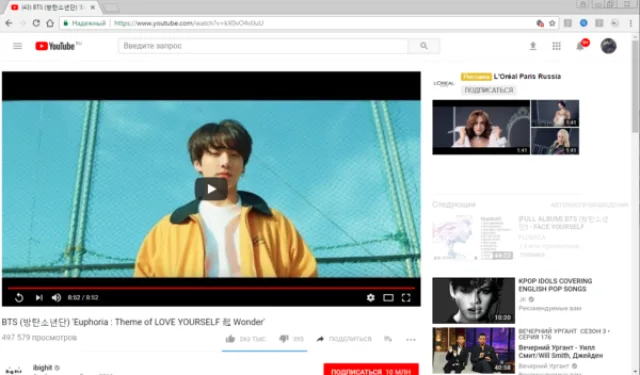This screenshot has width=640, height=375.
Task: Open the YouTube apps grid icon
Action: [556, 46]
